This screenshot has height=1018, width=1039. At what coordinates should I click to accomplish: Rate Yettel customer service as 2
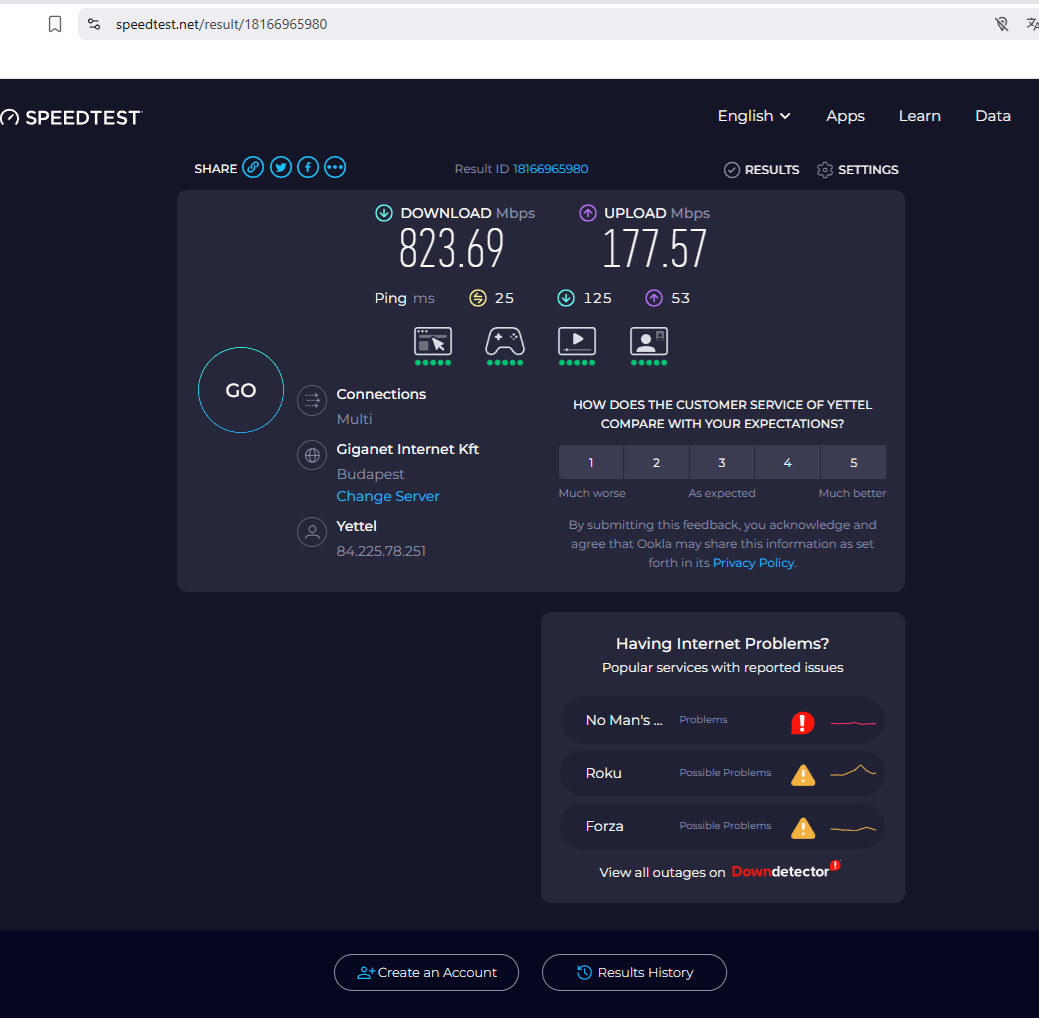(x=656, y=462)
